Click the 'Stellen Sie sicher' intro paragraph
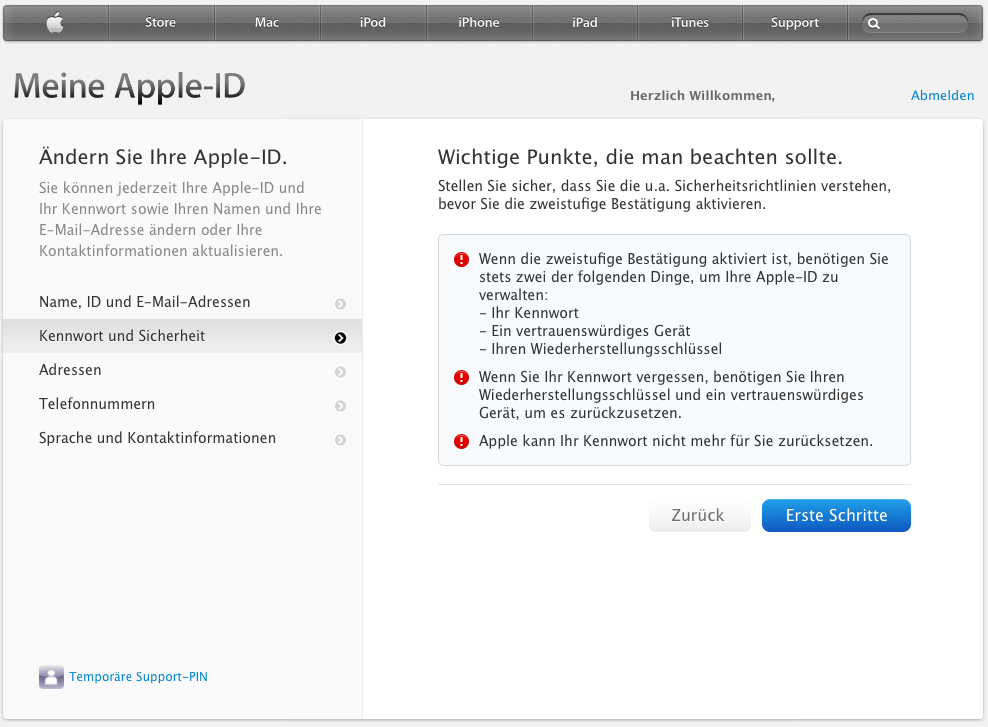This screenshot has height=727, width=988. [664, 195]
